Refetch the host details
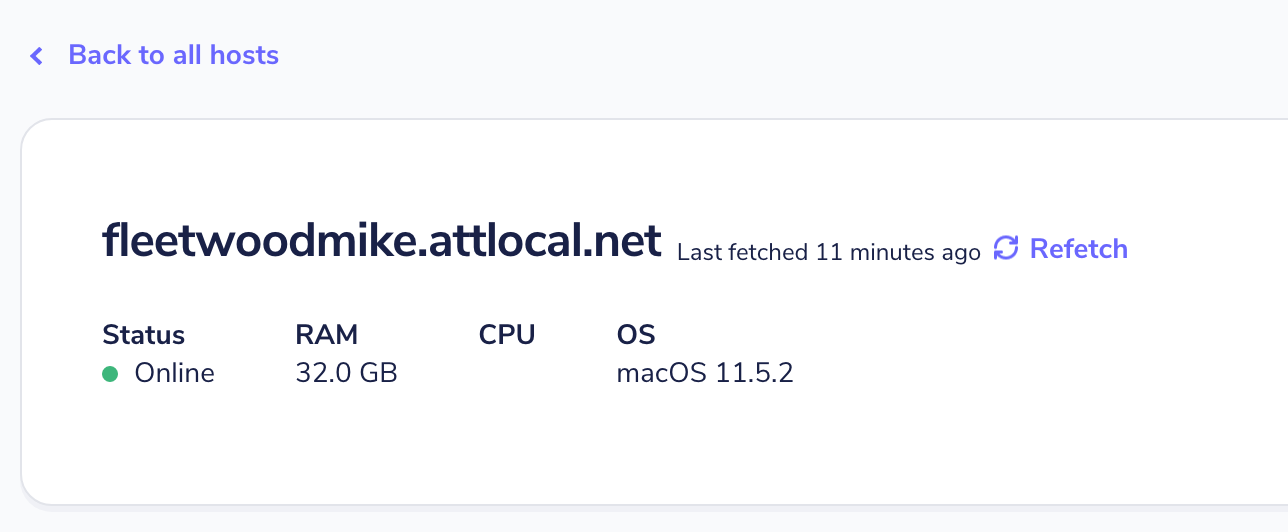 click(x=1060, y=249)
